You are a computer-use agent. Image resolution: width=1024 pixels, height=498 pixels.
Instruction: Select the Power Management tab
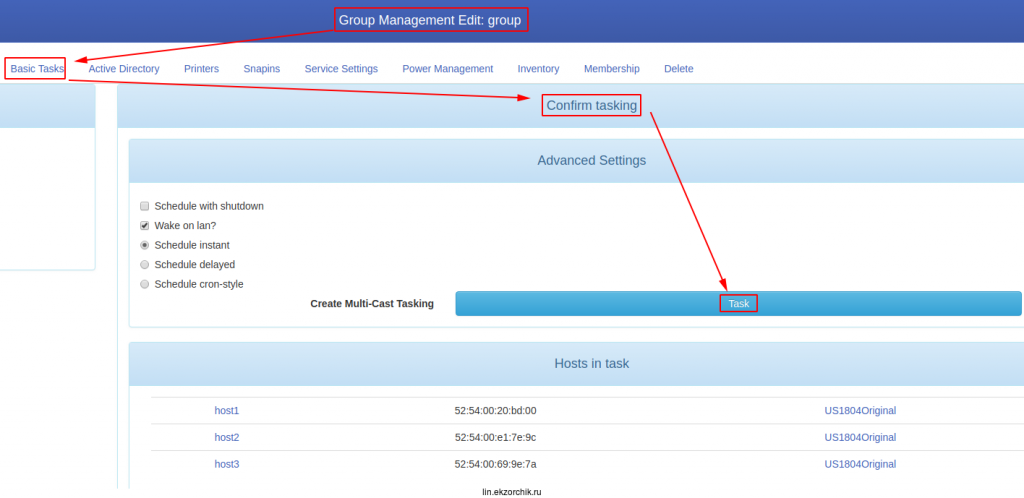tap(447, 69)
